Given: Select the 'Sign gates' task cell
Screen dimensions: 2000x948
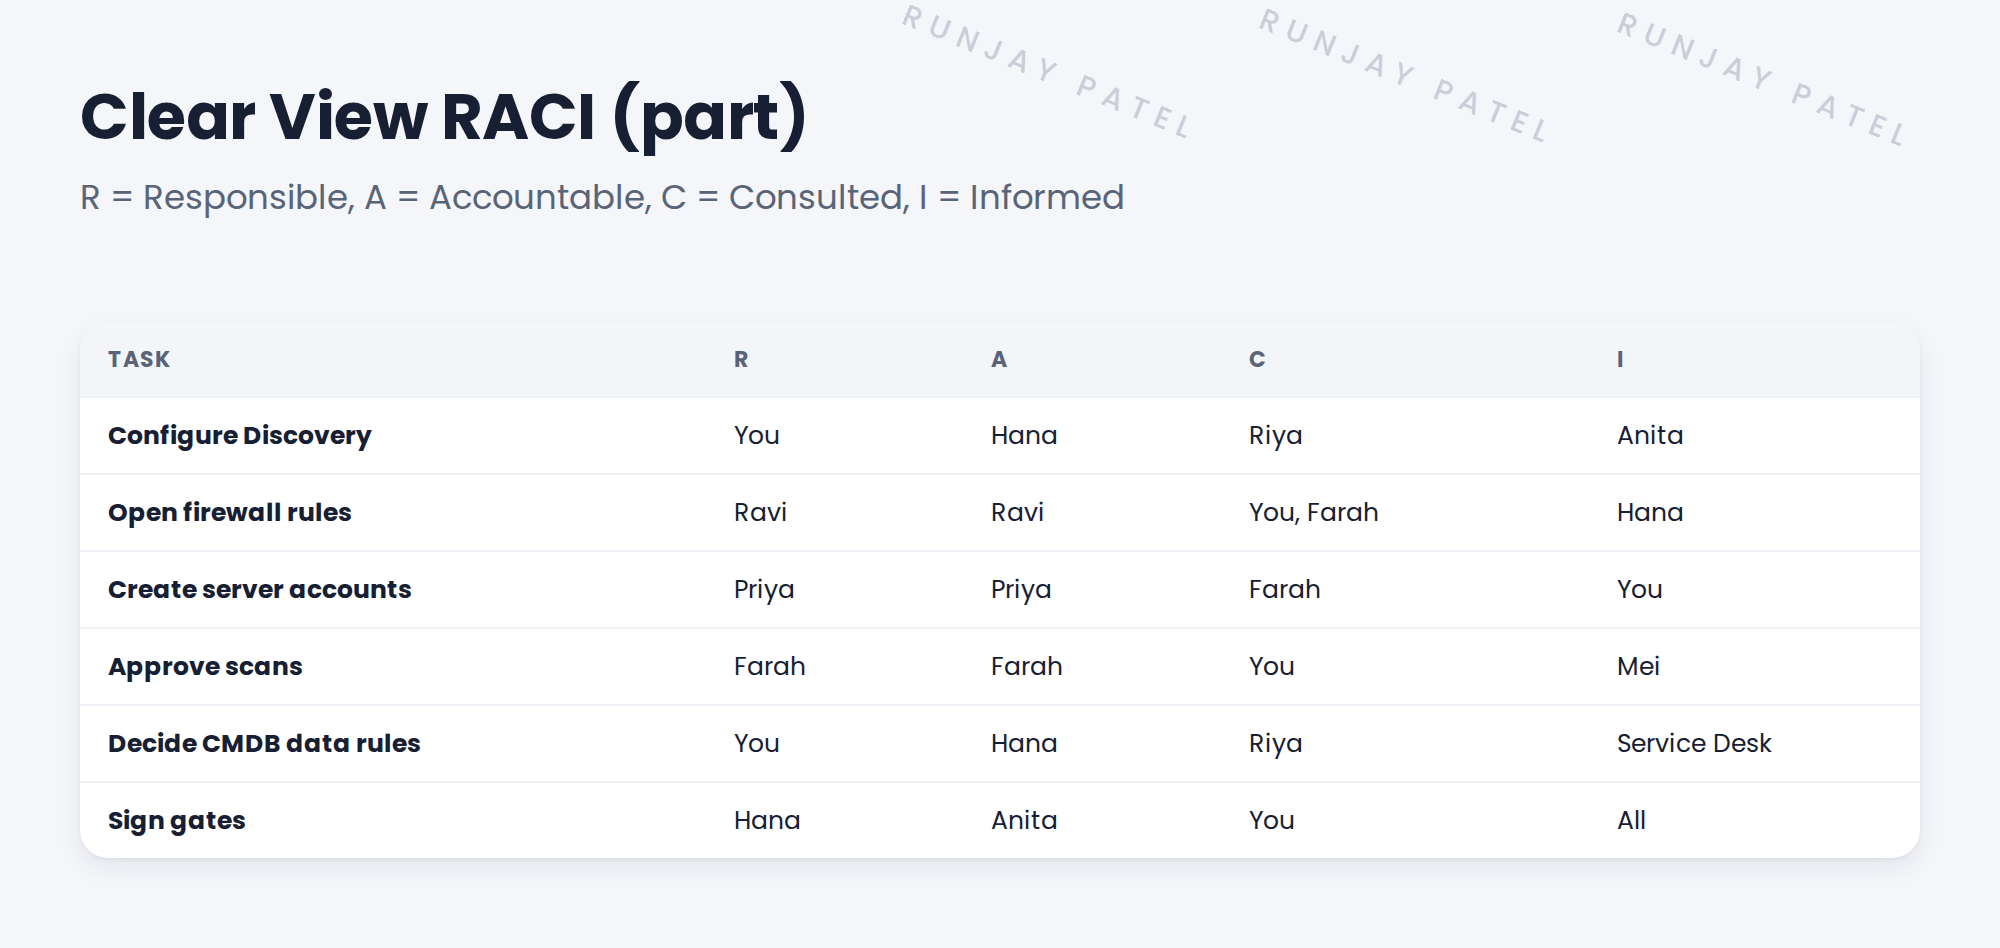Looking at the screenshot, I should (177, 821).
